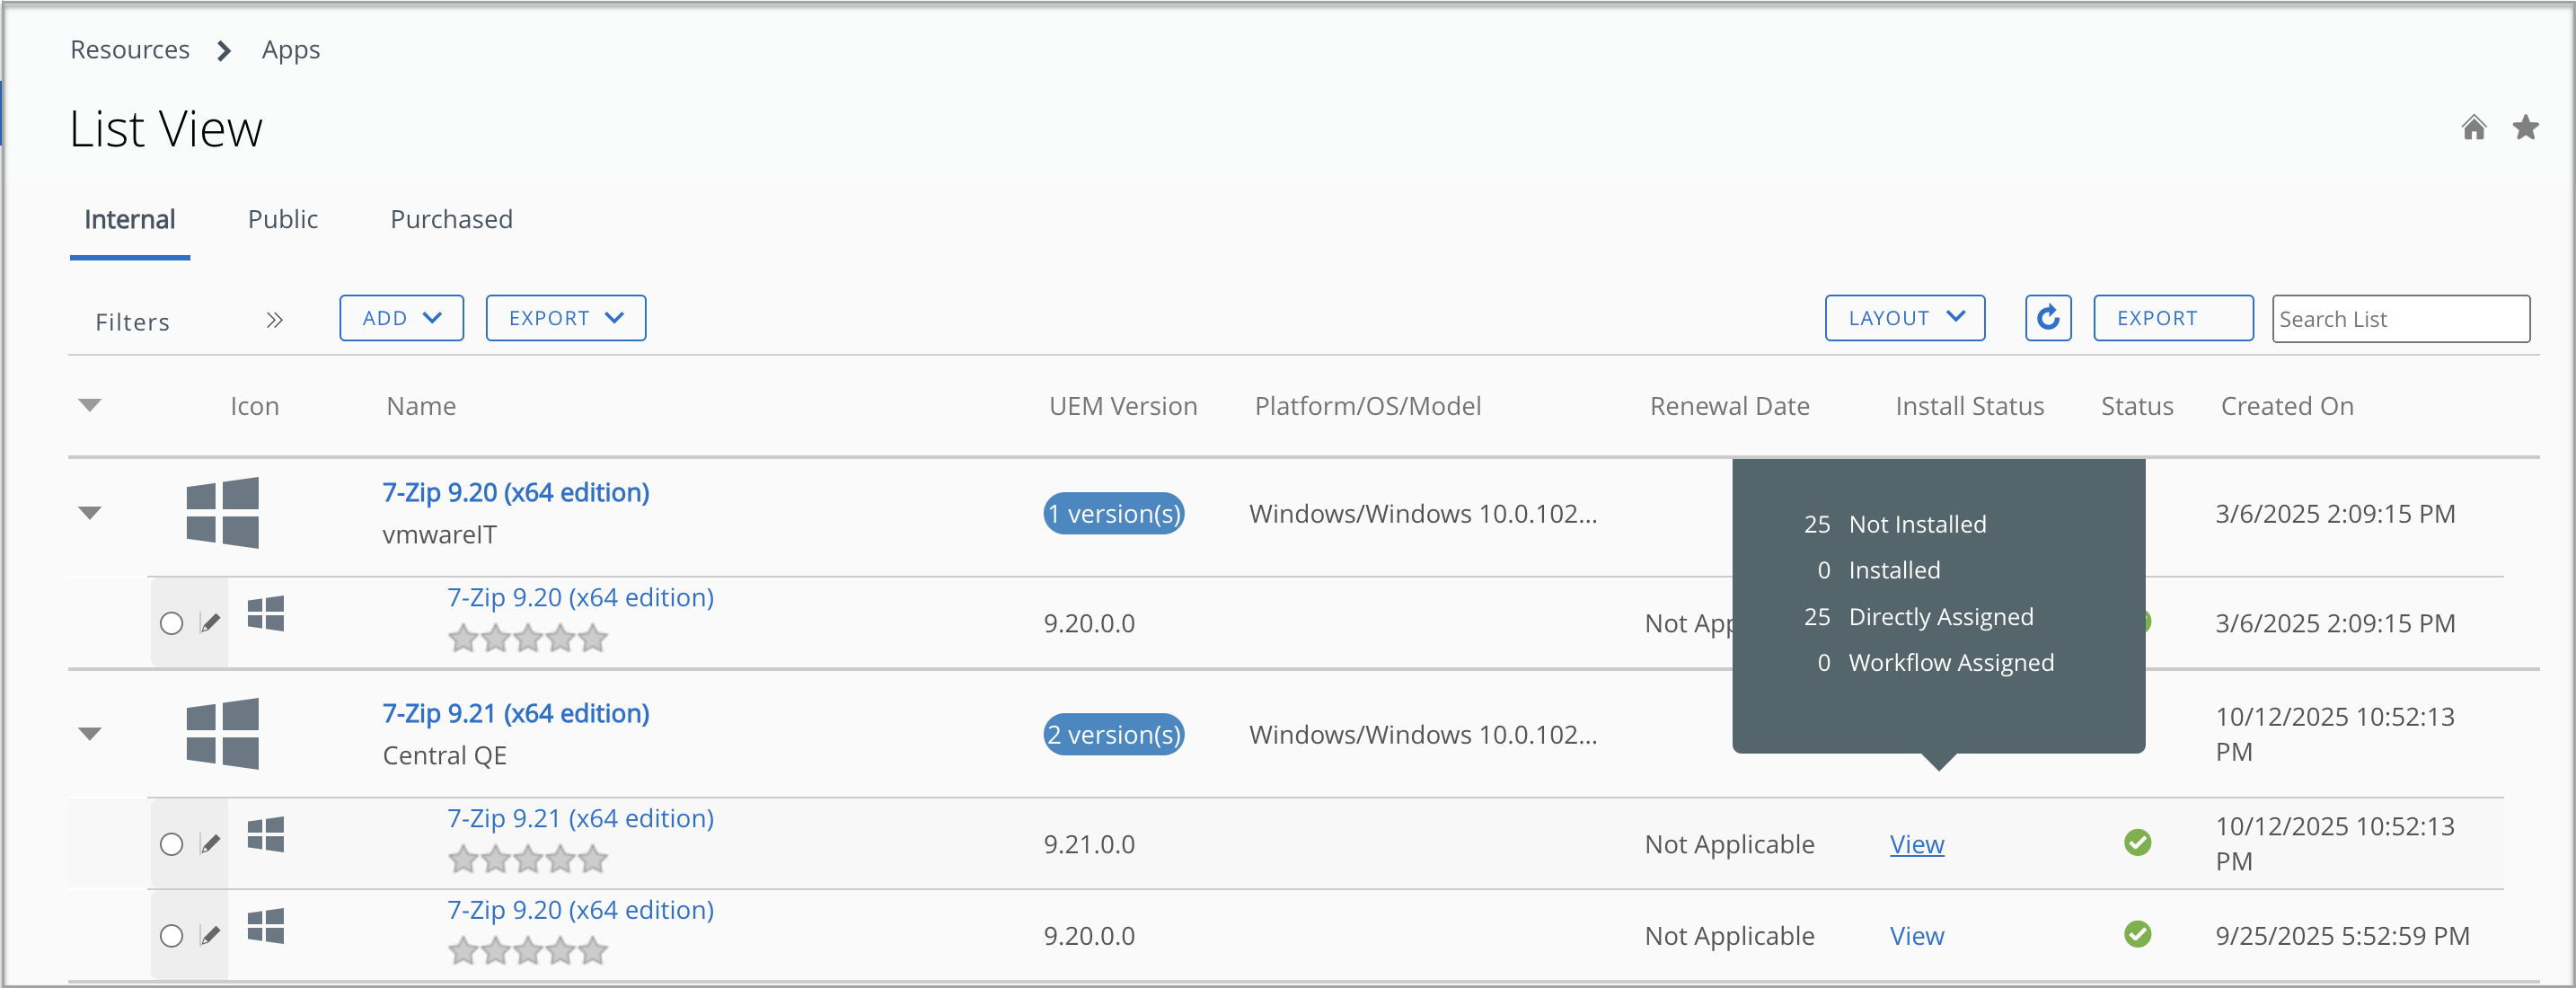Screen dimensions: 2576x988
Task: Click '0 Workflow Assigned' in the tooltip
Action: pyautogui.click(x=1936, y=662)
